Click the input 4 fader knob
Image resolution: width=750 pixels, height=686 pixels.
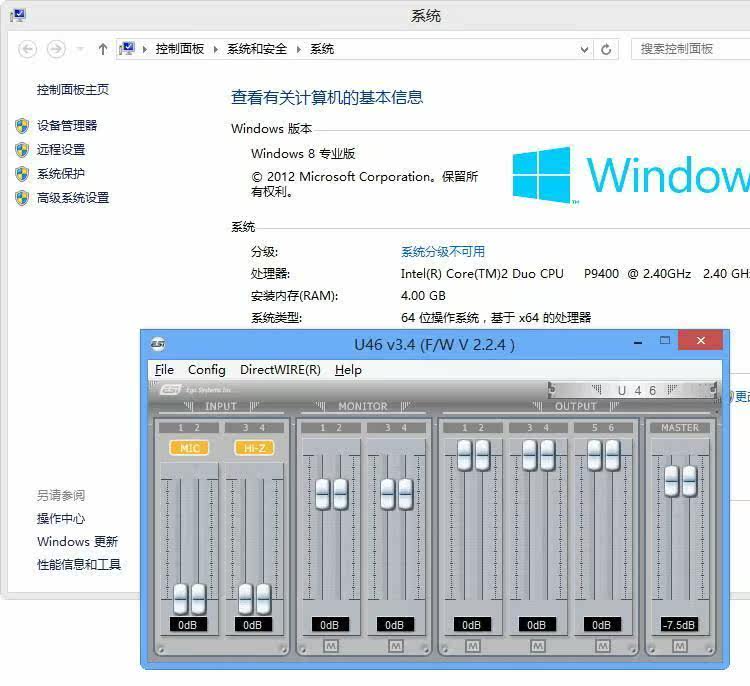click(x=263, y=598)
